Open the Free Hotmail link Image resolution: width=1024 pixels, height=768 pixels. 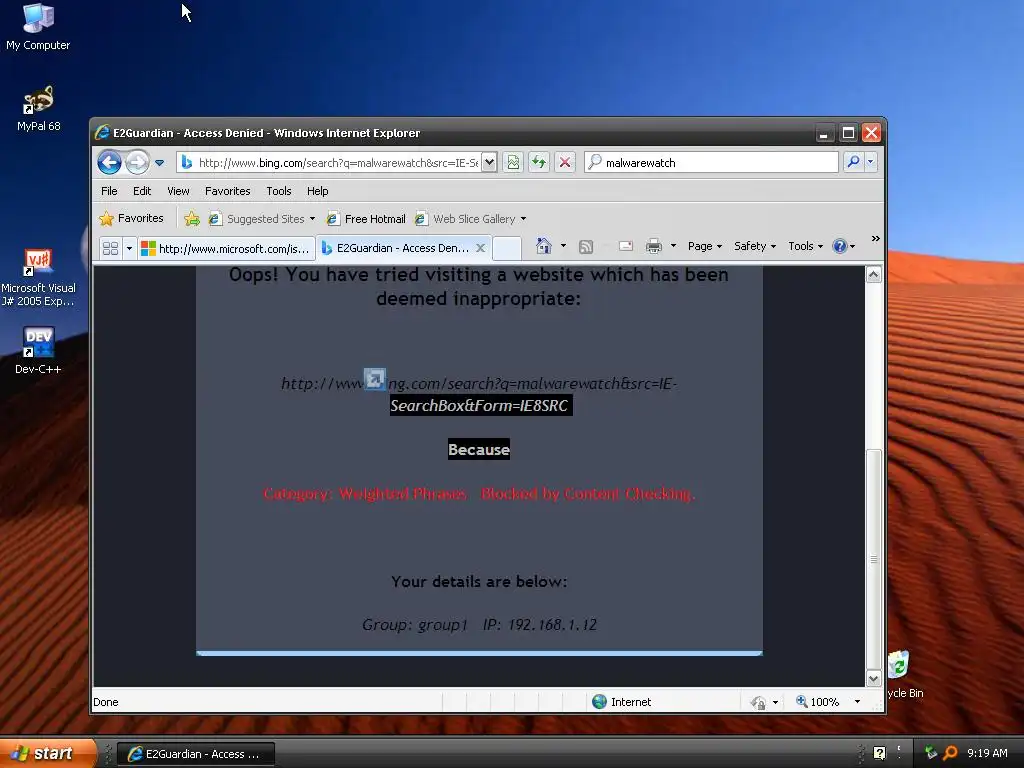[366, 219]
